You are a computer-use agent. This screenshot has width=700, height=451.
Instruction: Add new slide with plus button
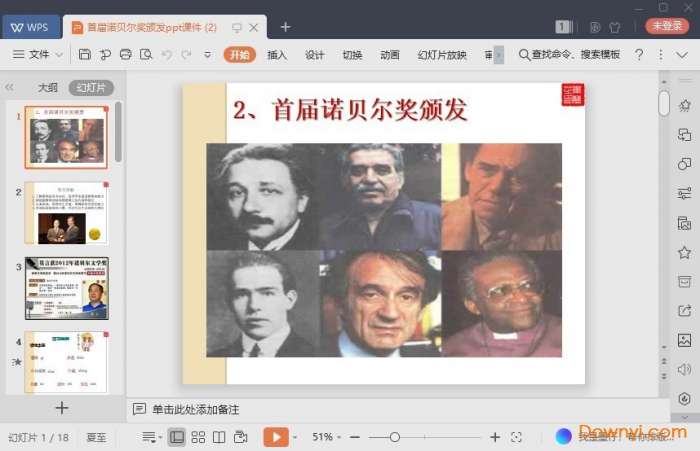coord(62,407)
